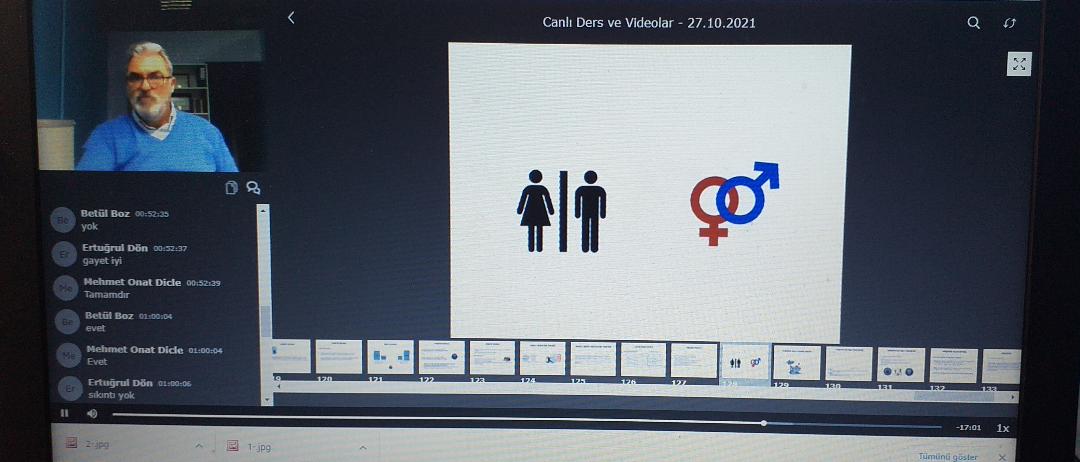Open slide thumbnail 124

[542, 359]
